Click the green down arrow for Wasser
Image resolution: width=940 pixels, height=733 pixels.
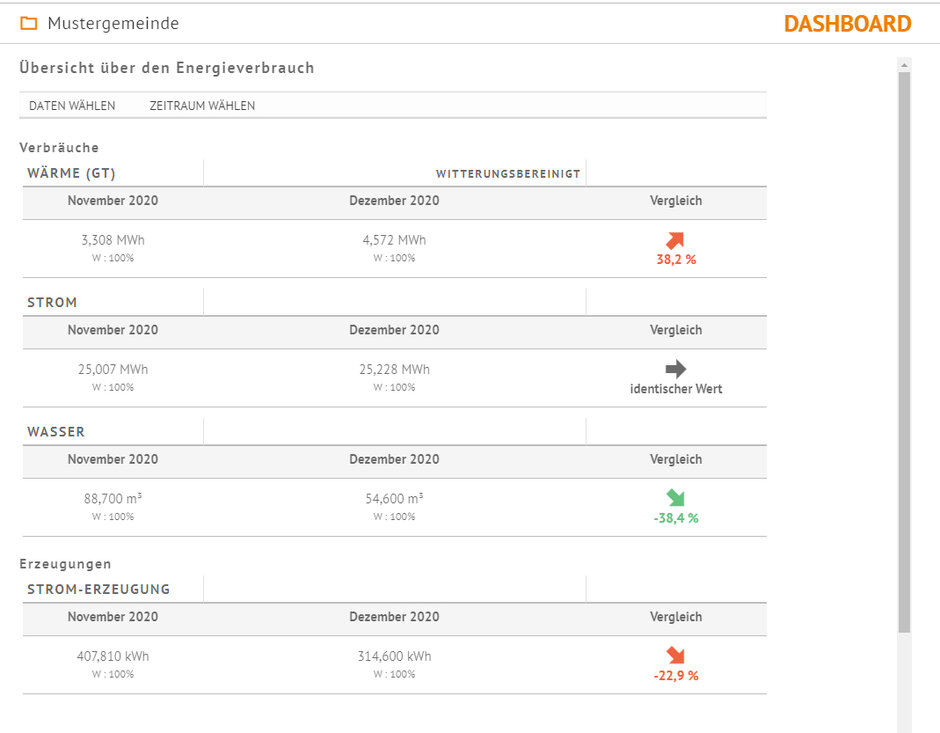[x=676, y=498]
